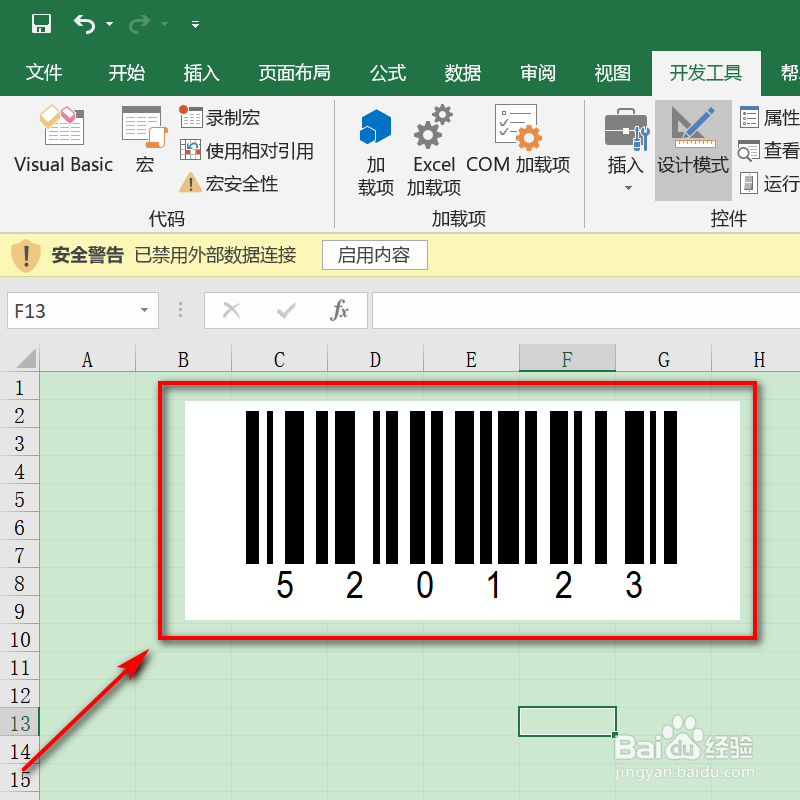Open the redo history dropdown arrow
800x800 pixels.
pos(164,23)
